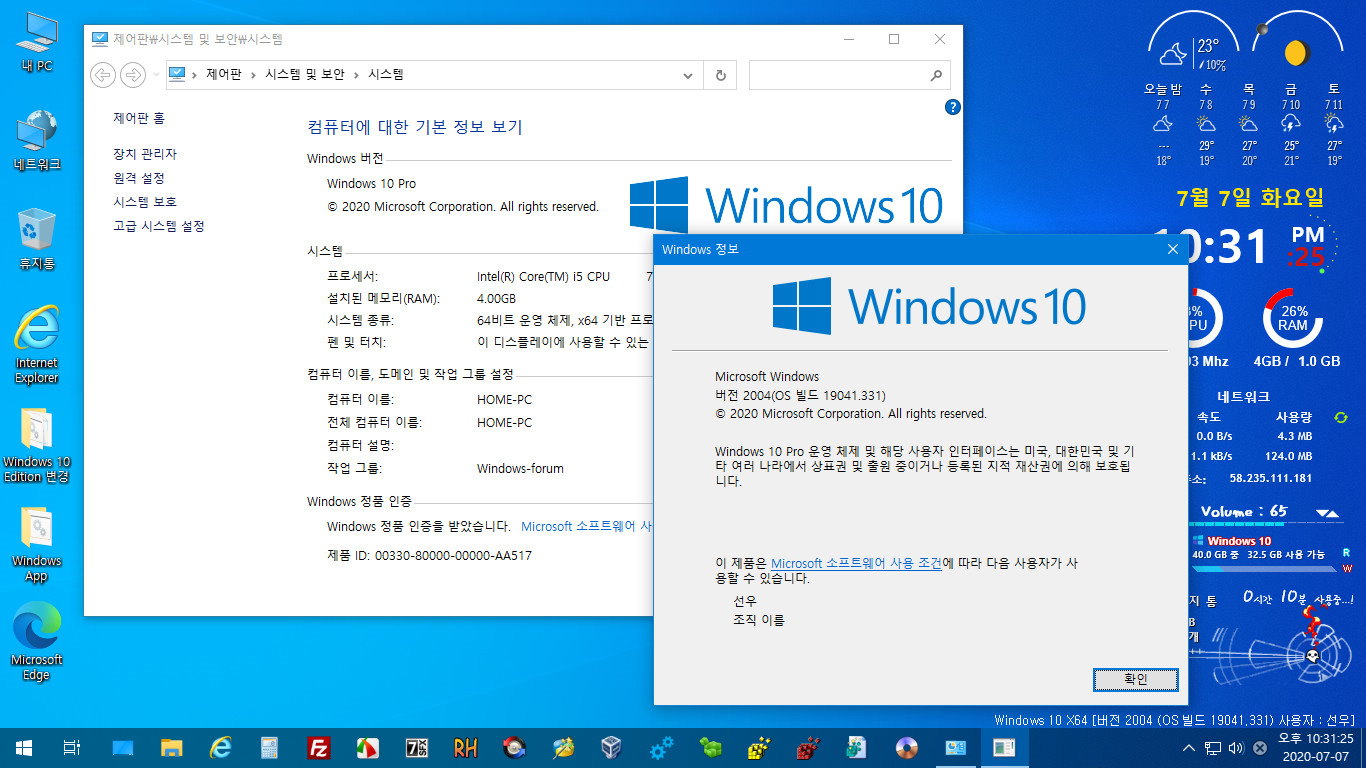
Task: Launch Microsoft Edge from the desktop
Action: (x=37, y=642)
